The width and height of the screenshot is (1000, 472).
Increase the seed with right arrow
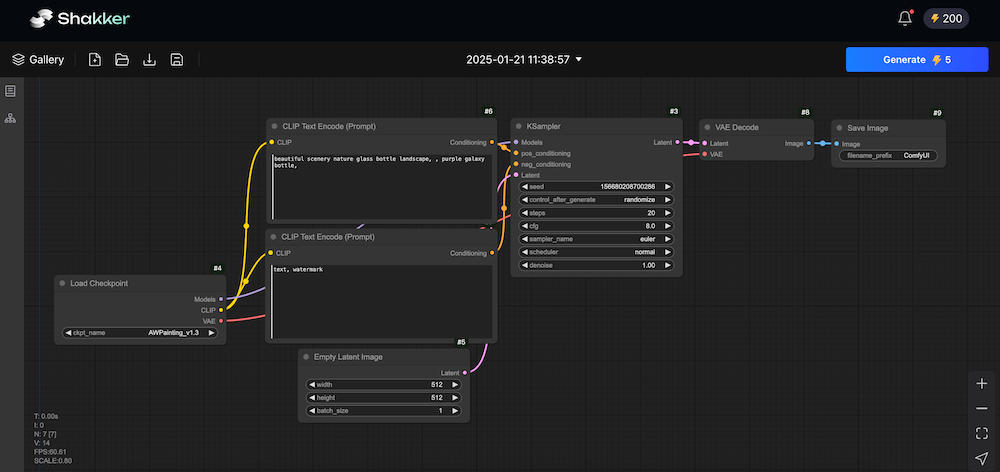tap(668, 187)
